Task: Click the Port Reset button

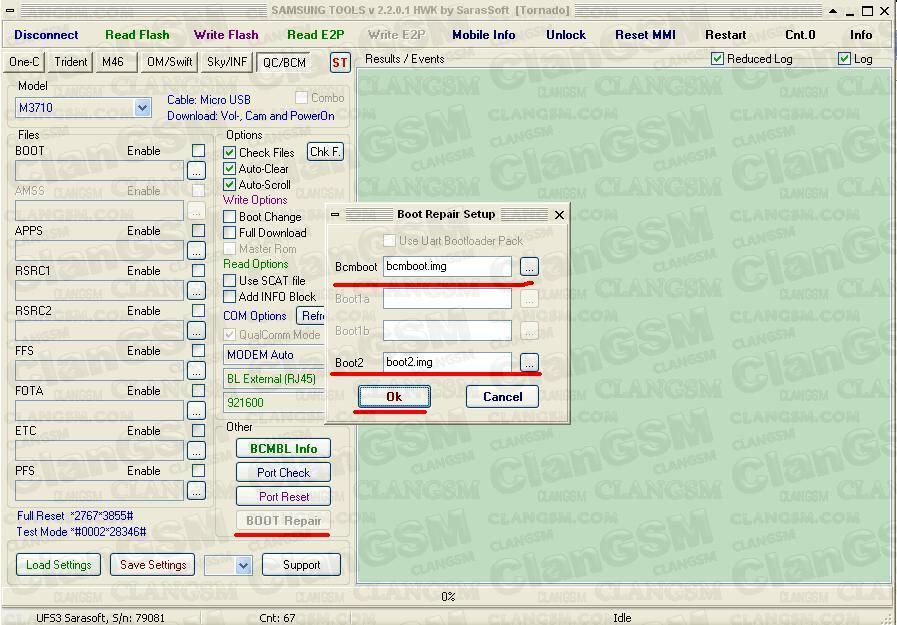Action: (x=283, y=497)
